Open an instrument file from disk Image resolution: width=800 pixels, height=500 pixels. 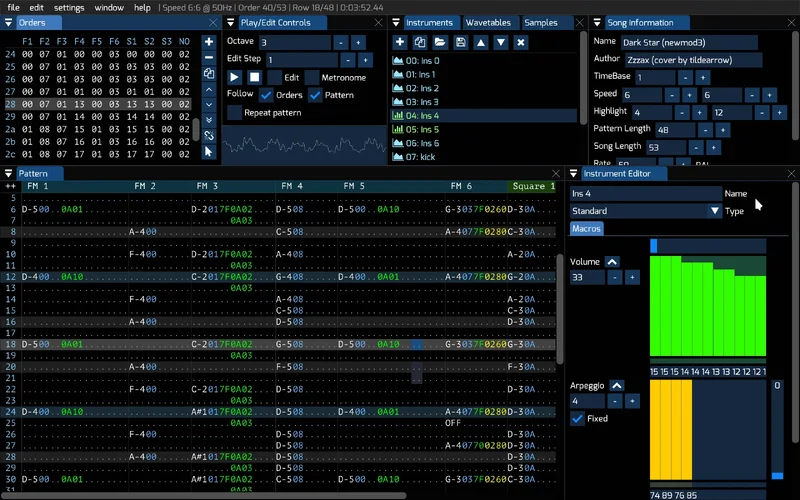440,42
